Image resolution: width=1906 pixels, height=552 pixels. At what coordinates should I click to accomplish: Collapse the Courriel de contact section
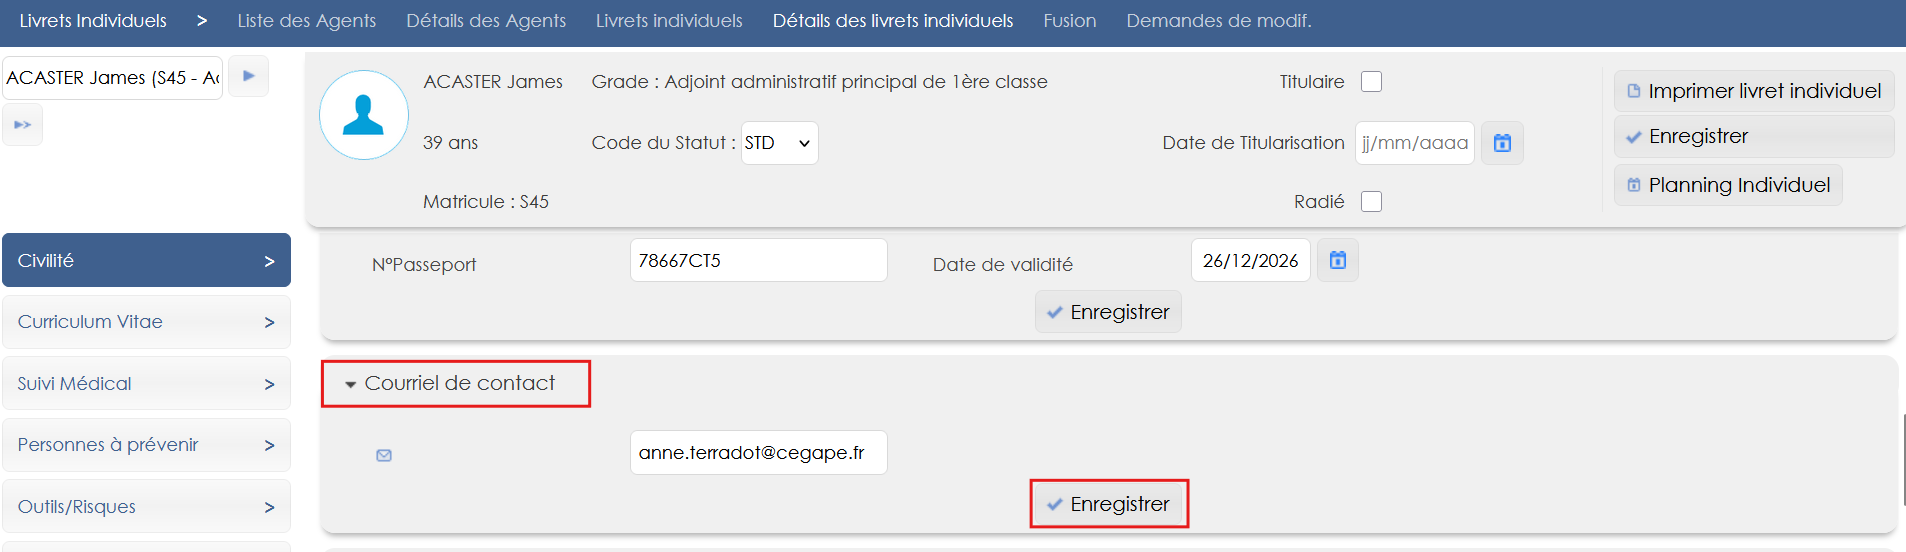click(x=350, y=384)
